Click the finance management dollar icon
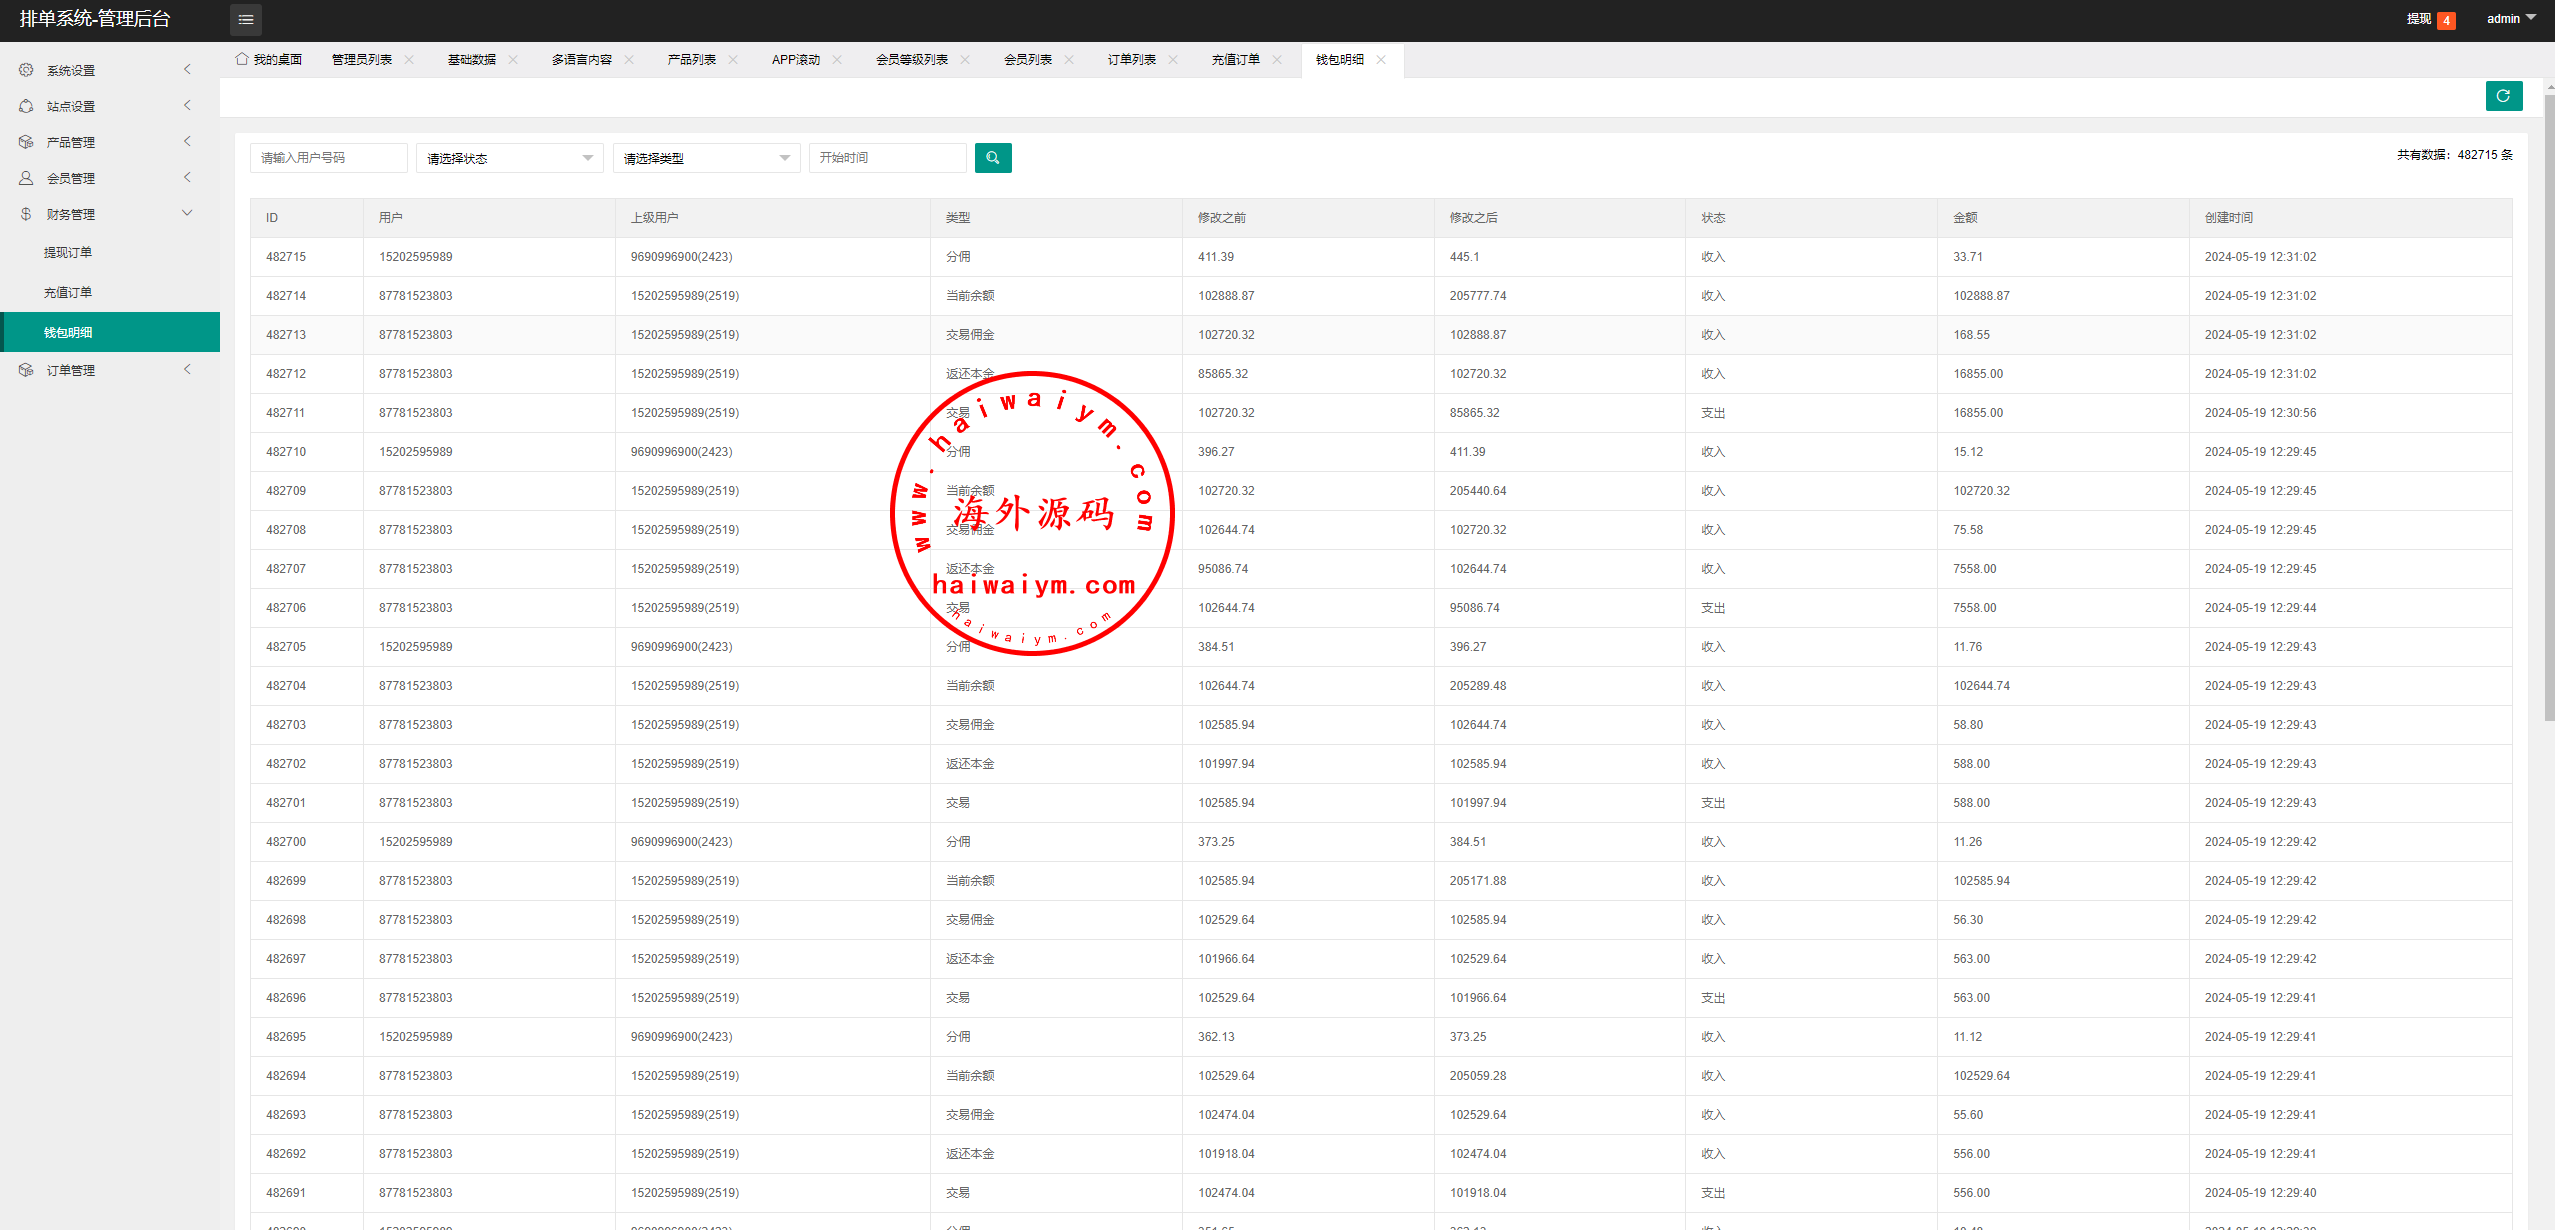Image resolution: width=2555 pixels, height=1230 pixels. [26, 214]
